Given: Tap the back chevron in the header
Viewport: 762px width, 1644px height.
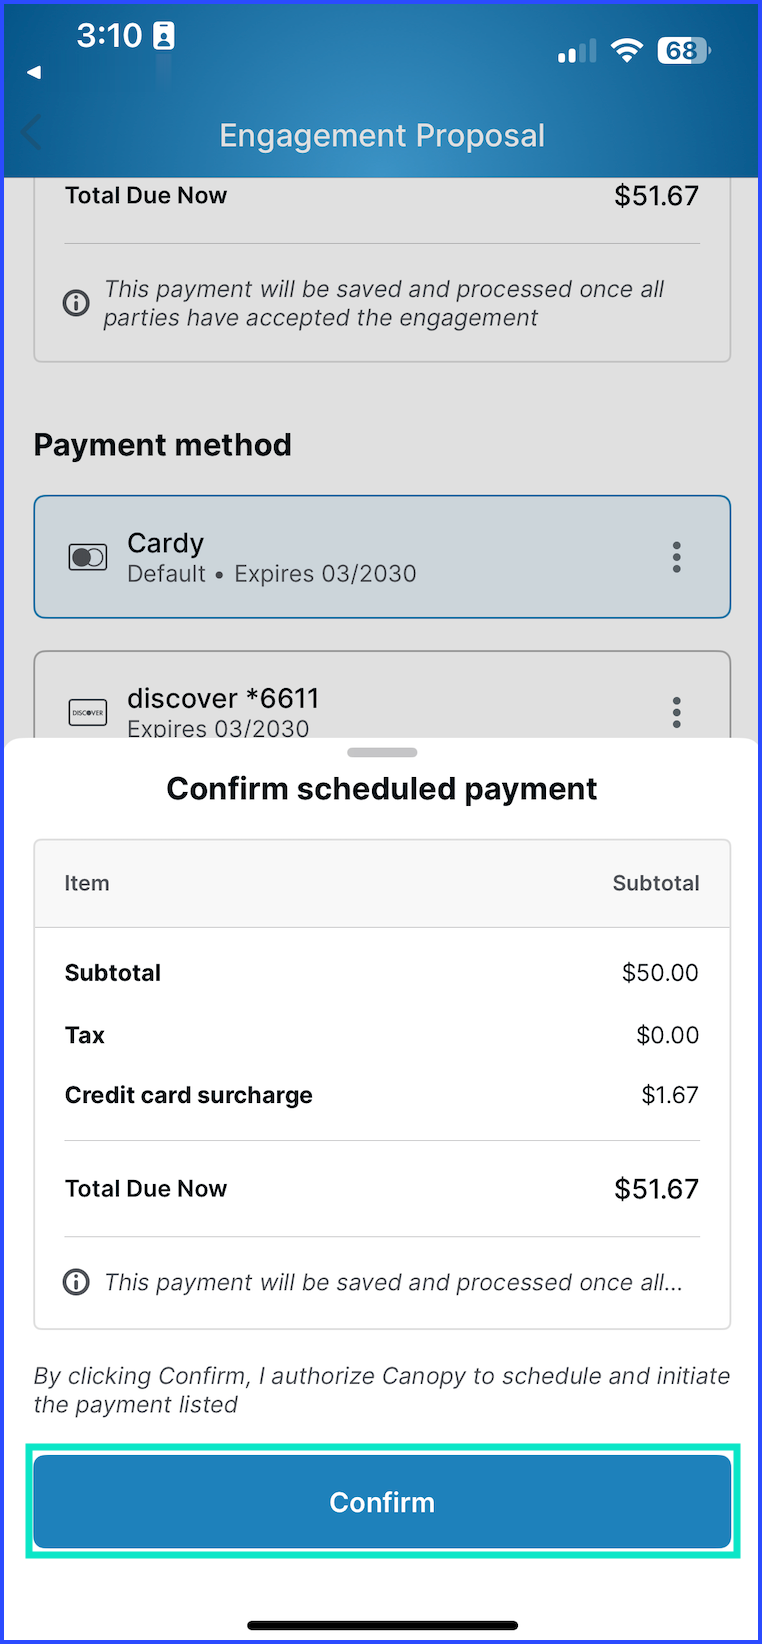Looking at the screenshot, I should [x=32, y=132].
